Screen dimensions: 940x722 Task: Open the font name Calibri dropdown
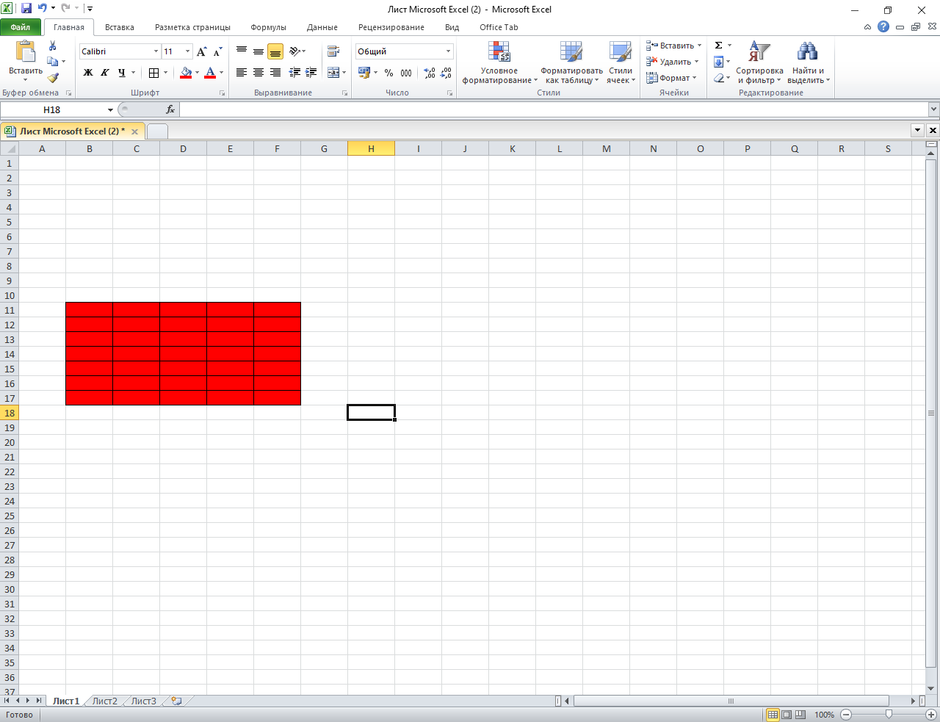(x=156, y=52)
